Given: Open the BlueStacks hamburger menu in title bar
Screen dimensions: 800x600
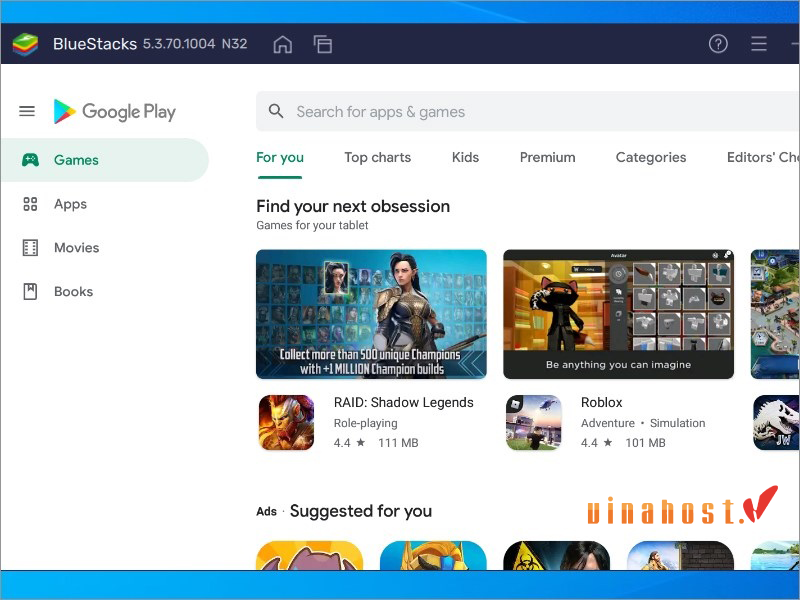Looking at the screenshot, I should (x=759, y=44).
